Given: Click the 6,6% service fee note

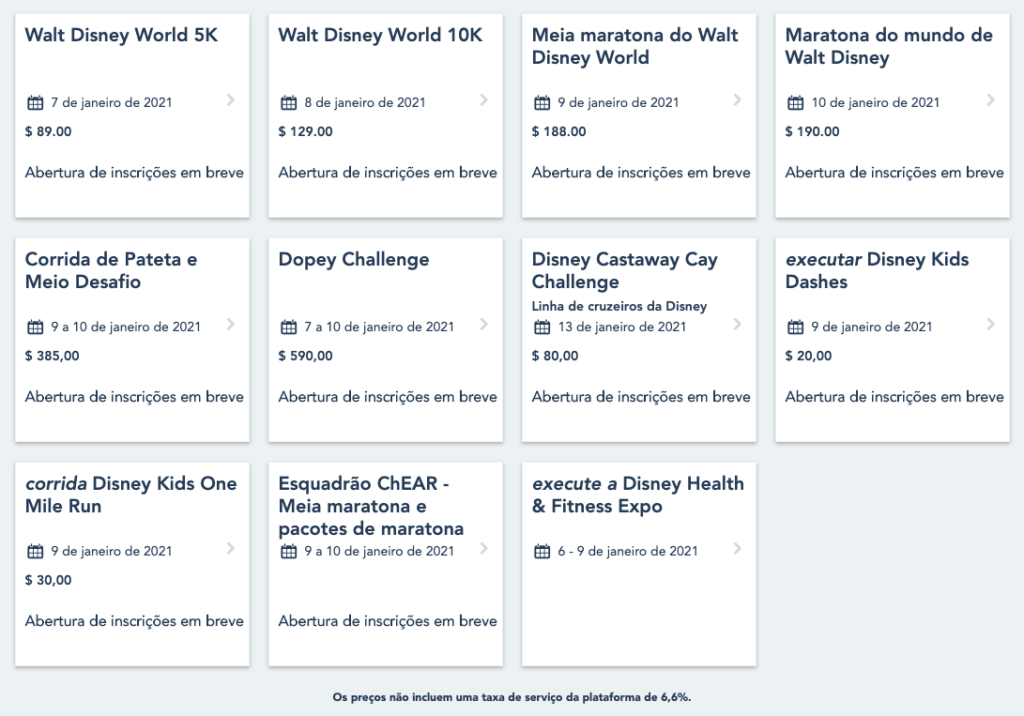Looking at the screenshot, I should pos(512,697).
